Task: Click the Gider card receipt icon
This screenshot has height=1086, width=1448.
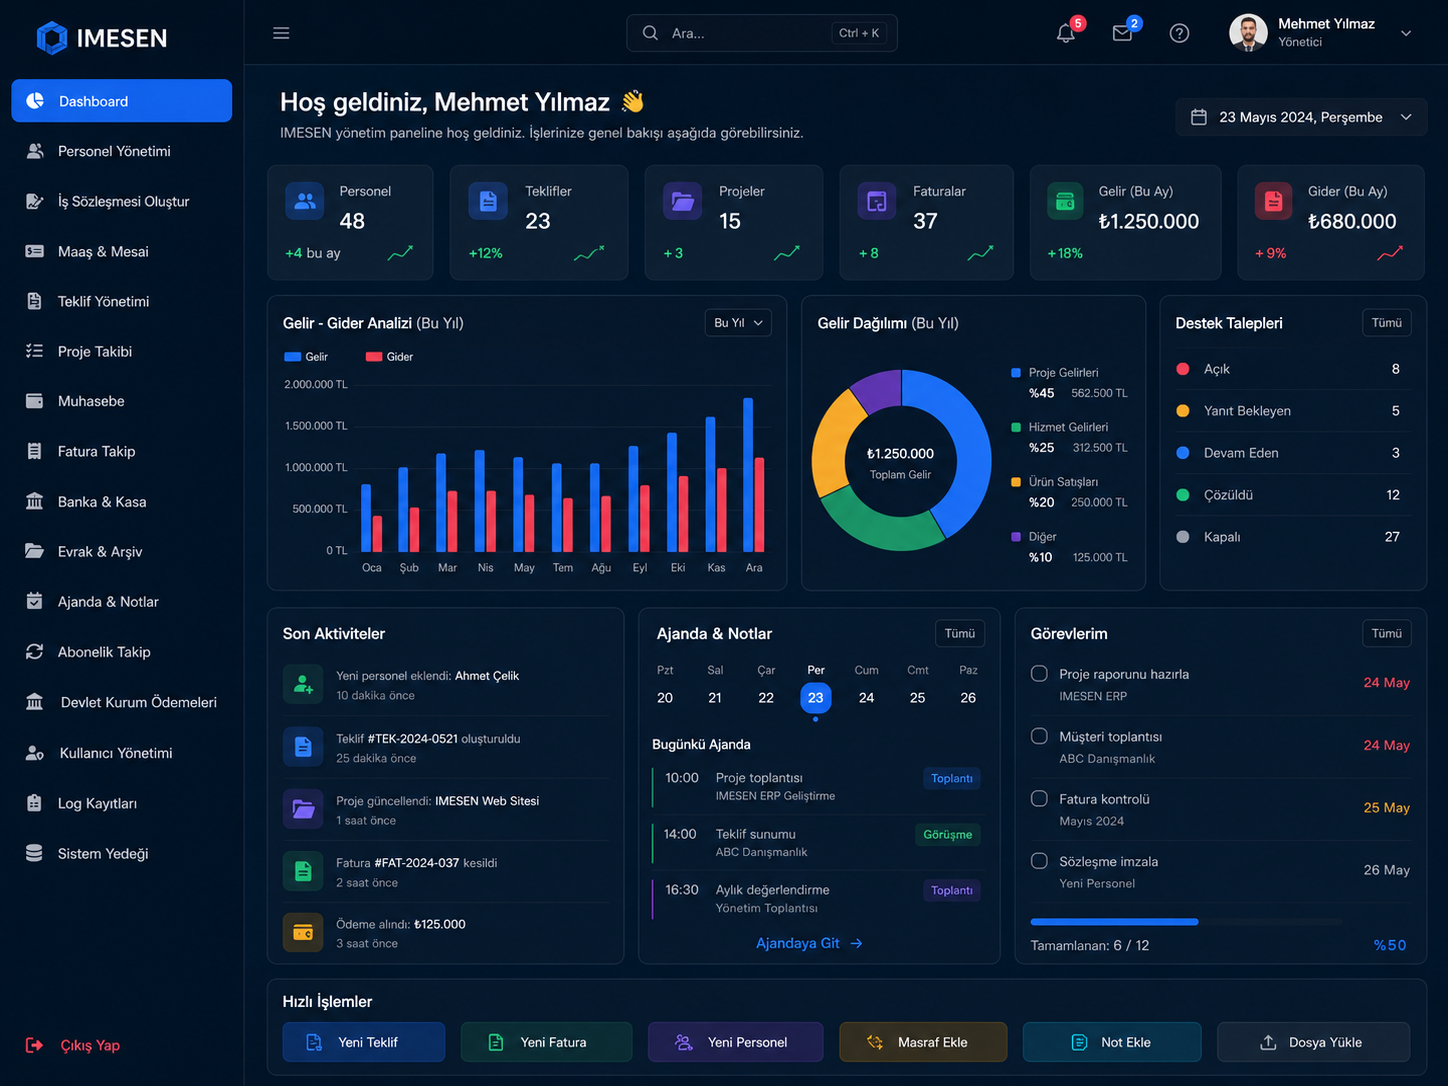Action: coord(1274,201)
